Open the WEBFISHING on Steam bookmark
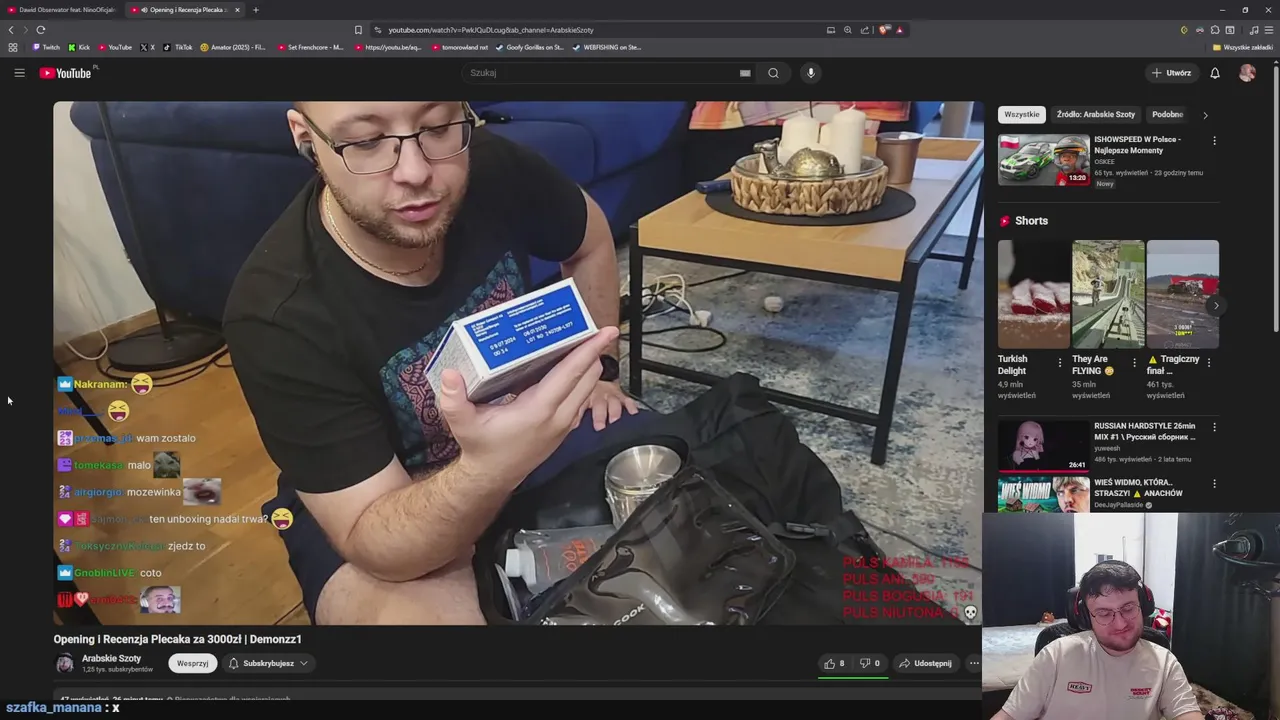 [607, 47]
